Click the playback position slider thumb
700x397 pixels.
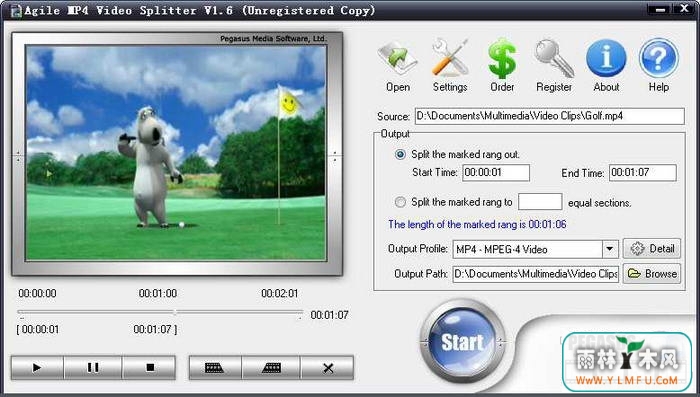click(x=175, y=312)
